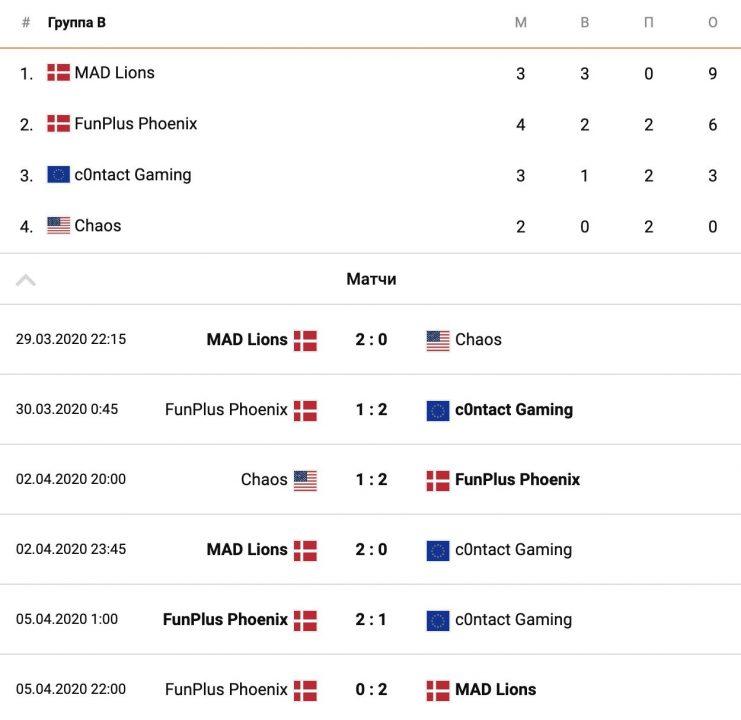Image resolution: width=741 pixels, height=720 pixels.
Task: Click the Матчи section heading
Action: tap(371, 279)
